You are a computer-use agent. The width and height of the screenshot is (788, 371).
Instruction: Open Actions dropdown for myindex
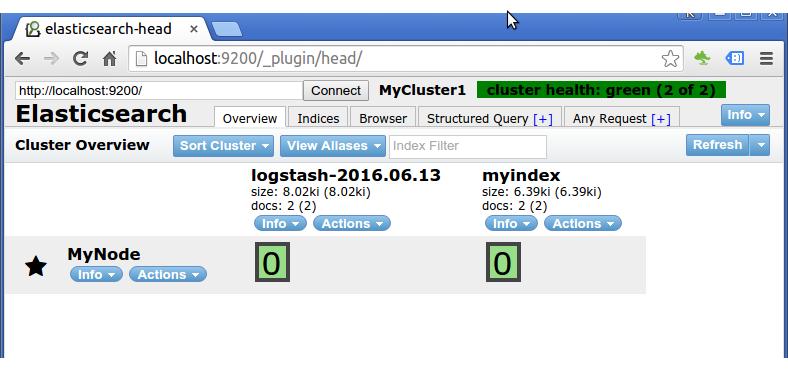tap(583, 223)
